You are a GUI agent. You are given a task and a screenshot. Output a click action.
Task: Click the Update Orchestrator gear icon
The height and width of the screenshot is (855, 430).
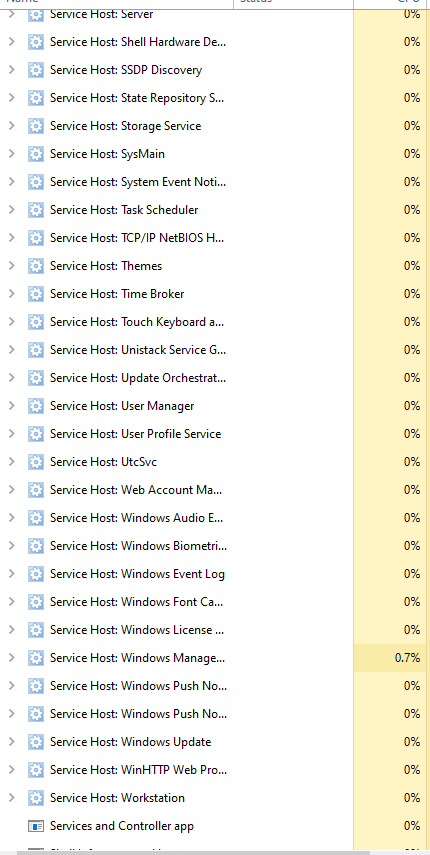coord(35,378)
